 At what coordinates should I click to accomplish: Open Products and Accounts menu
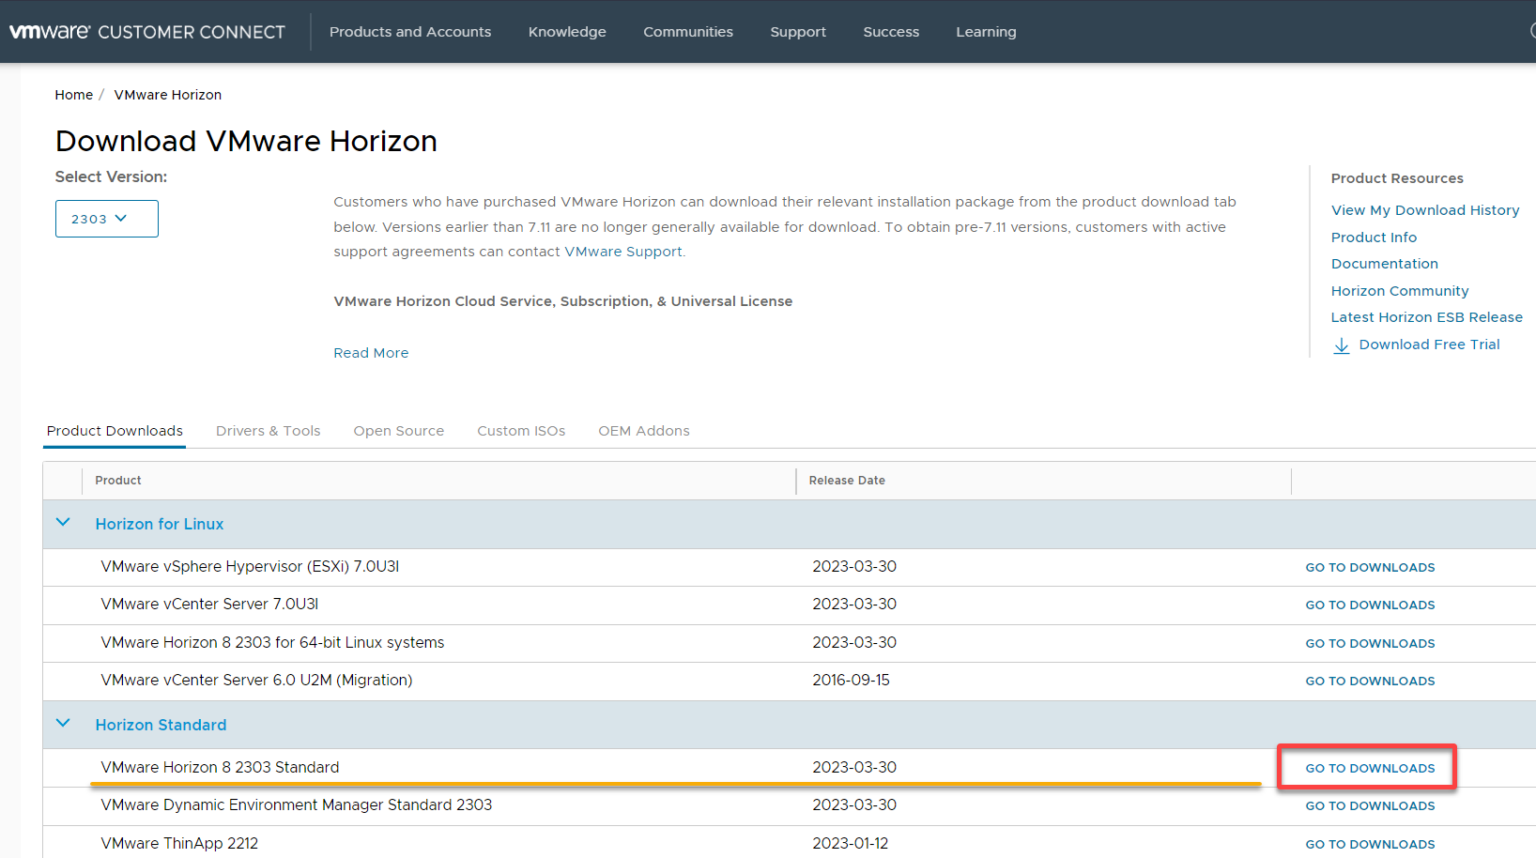point(410,32)
